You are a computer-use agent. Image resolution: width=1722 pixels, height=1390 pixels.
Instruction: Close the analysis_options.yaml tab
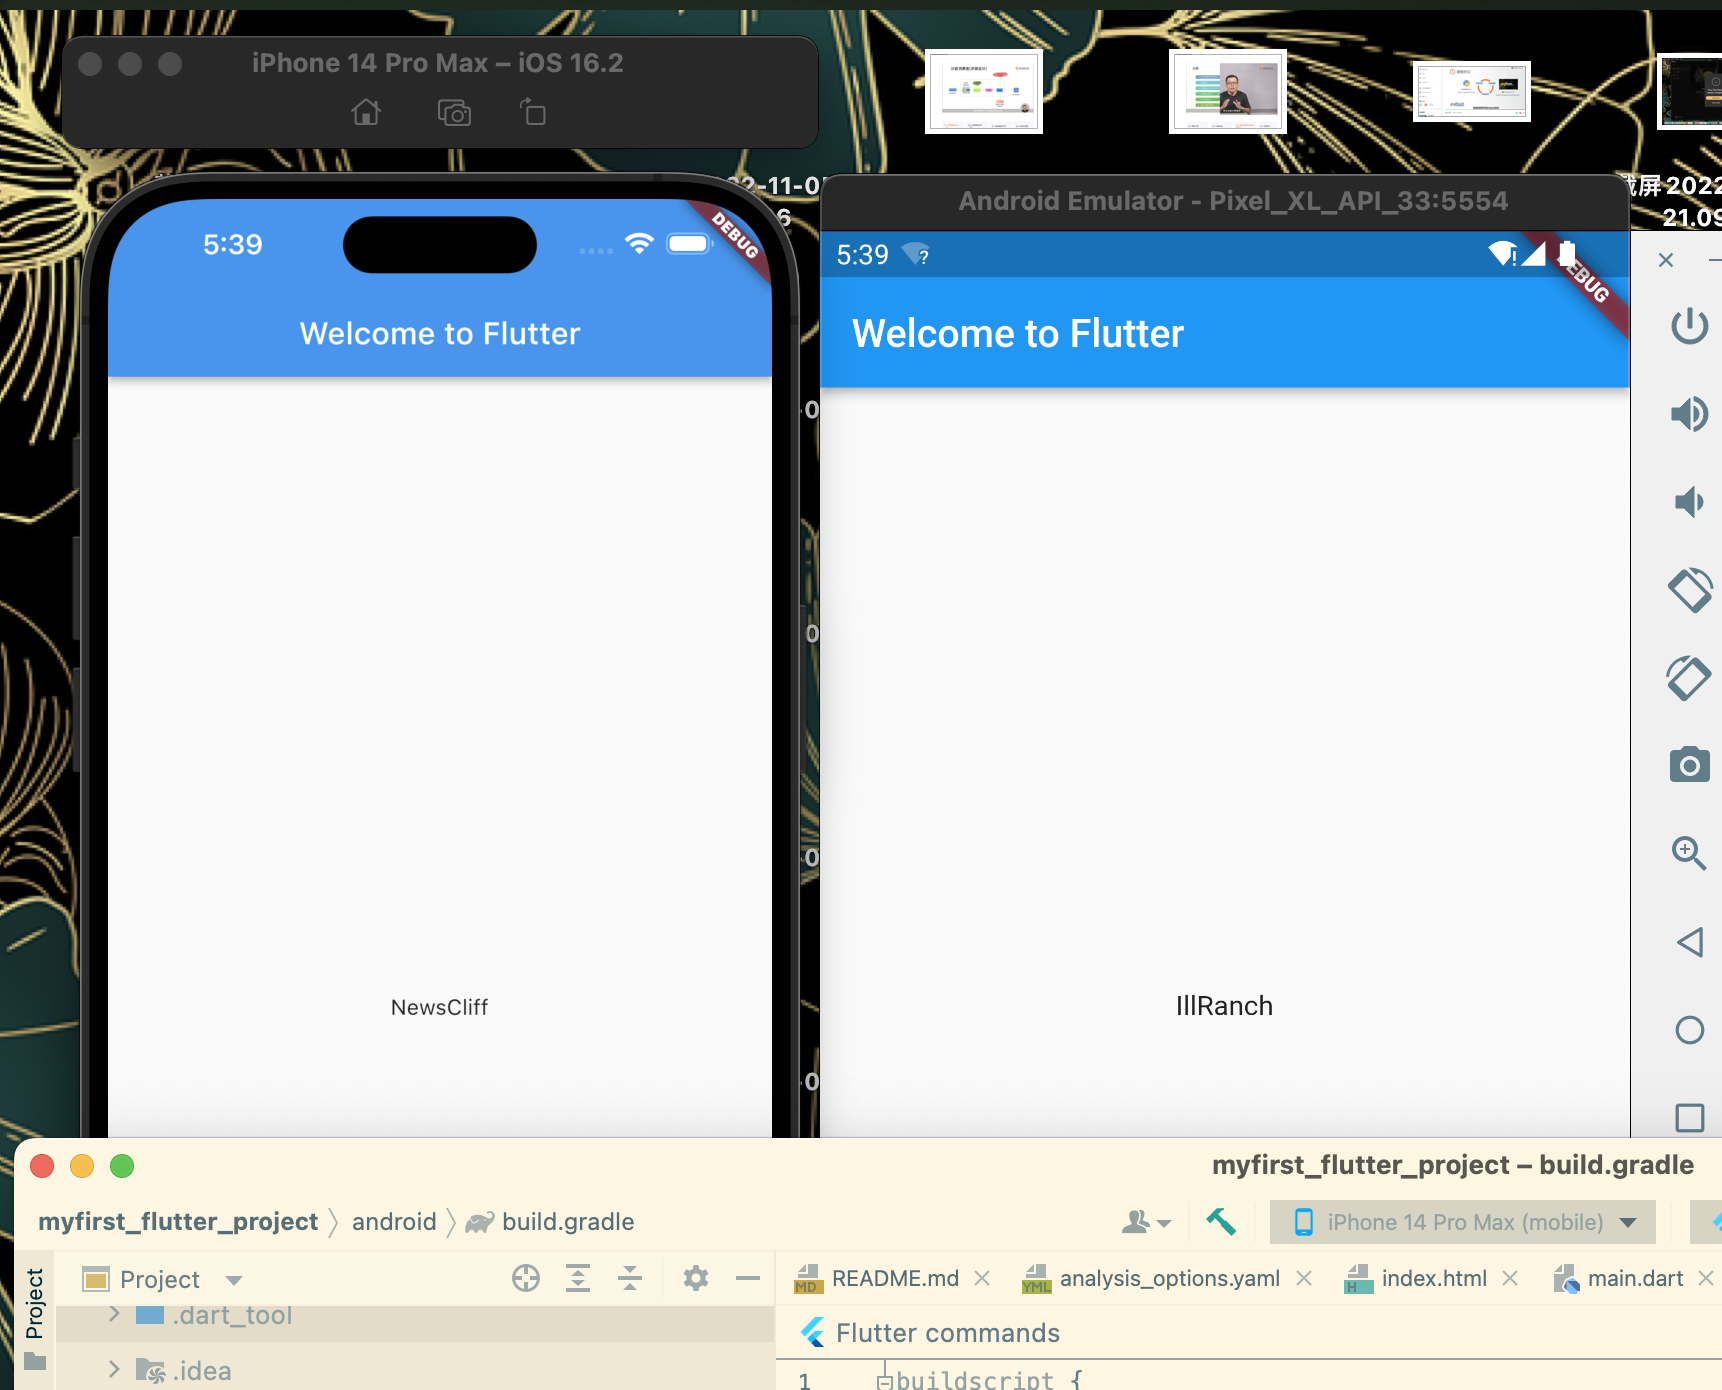pyautogui.click(x=1304, y=1278)
